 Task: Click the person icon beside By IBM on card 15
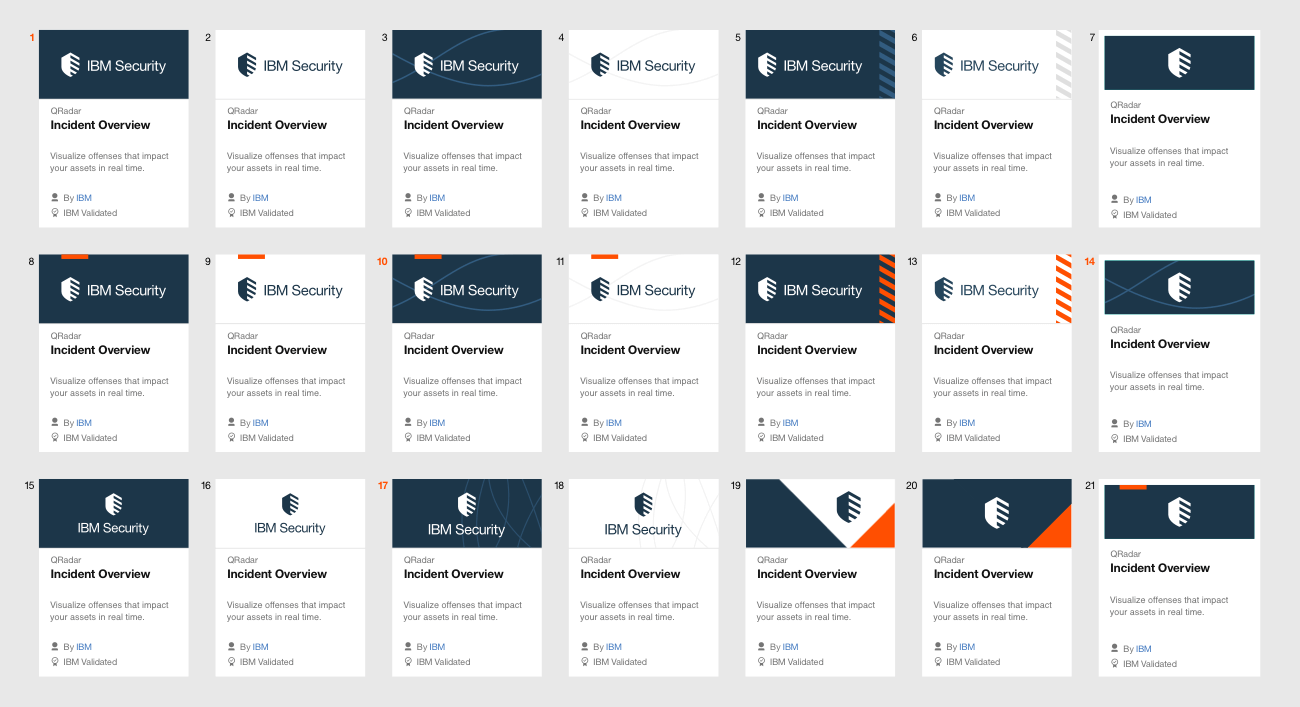[55, 646]
